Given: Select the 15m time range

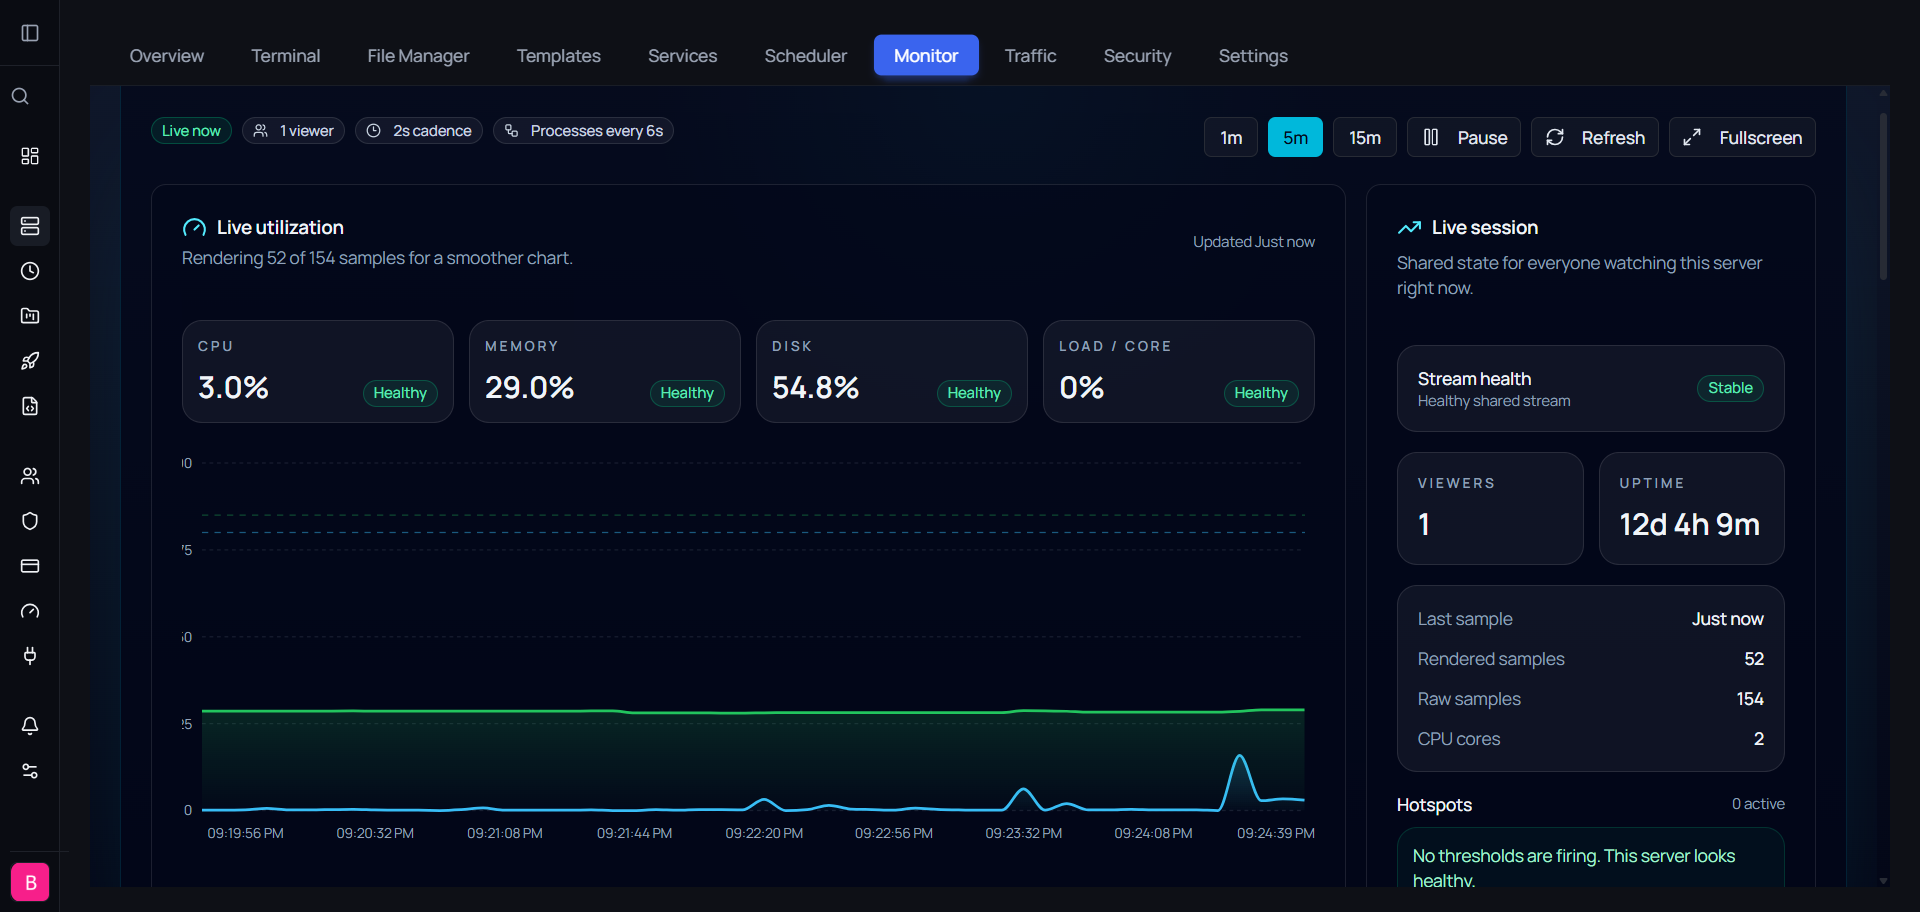Looking at the screenshot, I should [x=1365, y=137].
